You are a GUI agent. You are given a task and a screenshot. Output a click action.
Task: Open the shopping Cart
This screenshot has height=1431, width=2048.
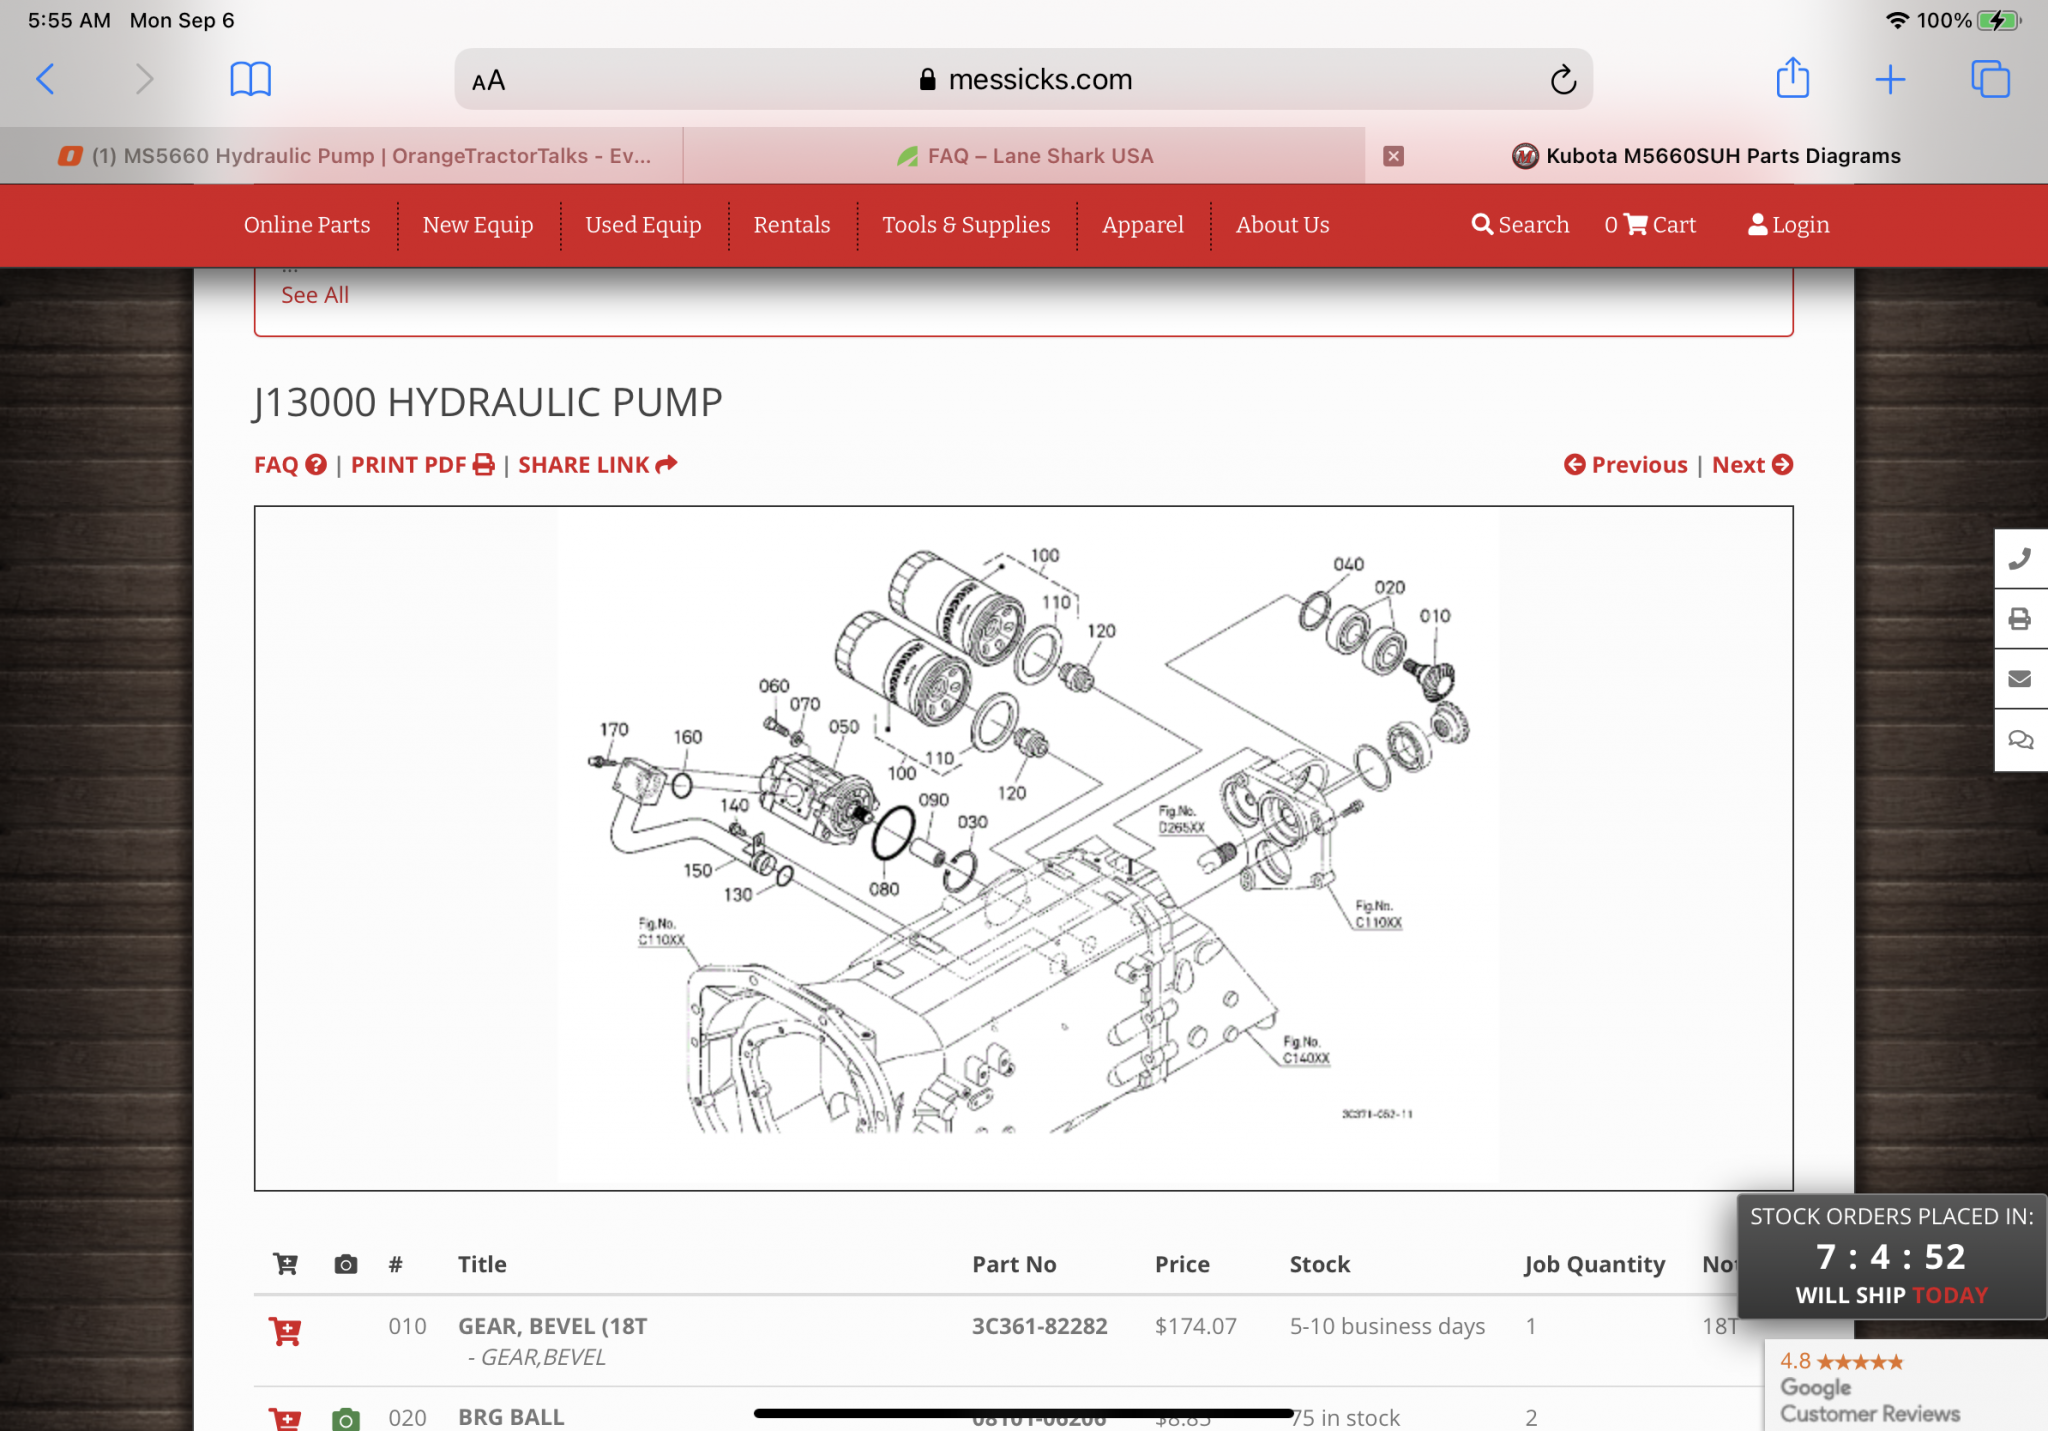(x=1651, y=225)
